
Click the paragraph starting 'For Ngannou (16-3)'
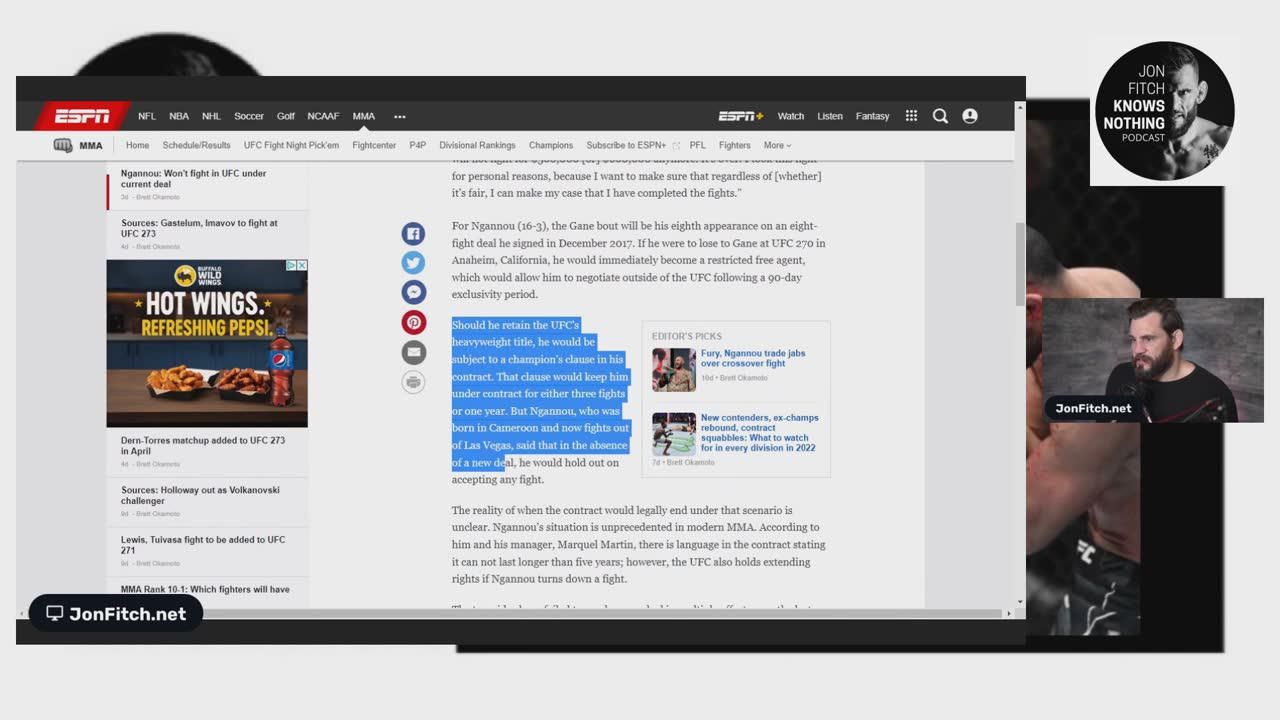coord(639,260)
